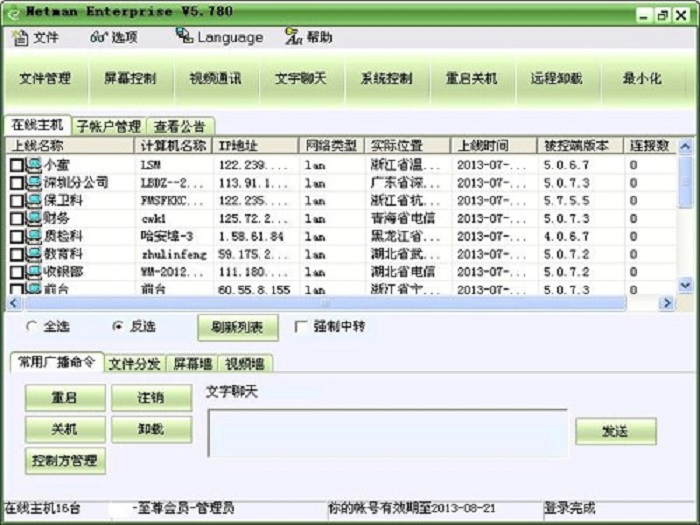Select the 反选 radio button
This screenshot has width=700, height=525.
click(118, 326)
